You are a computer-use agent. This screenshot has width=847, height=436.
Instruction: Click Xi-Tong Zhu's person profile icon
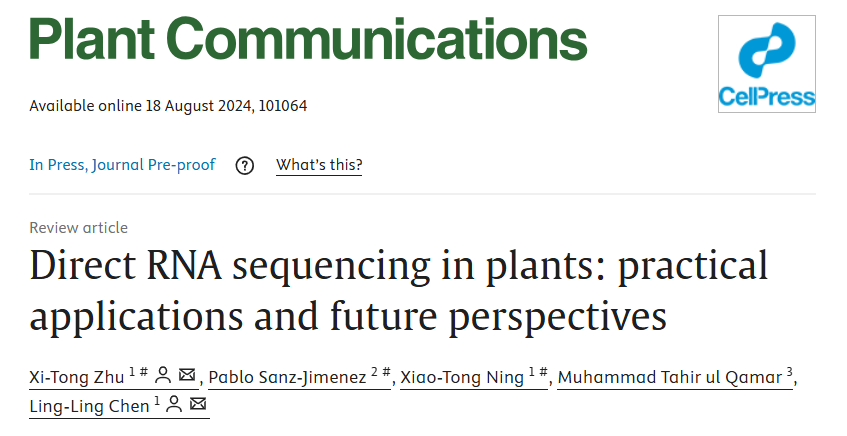coord(164,376)
